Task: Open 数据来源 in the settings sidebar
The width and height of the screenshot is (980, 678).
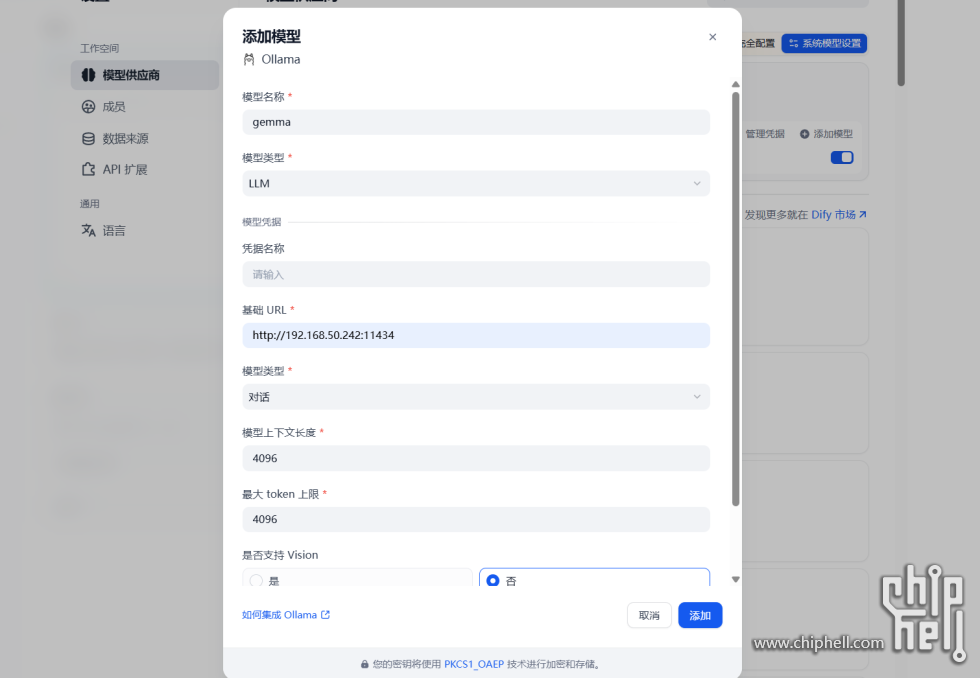Action: click(x=144, y=138)
